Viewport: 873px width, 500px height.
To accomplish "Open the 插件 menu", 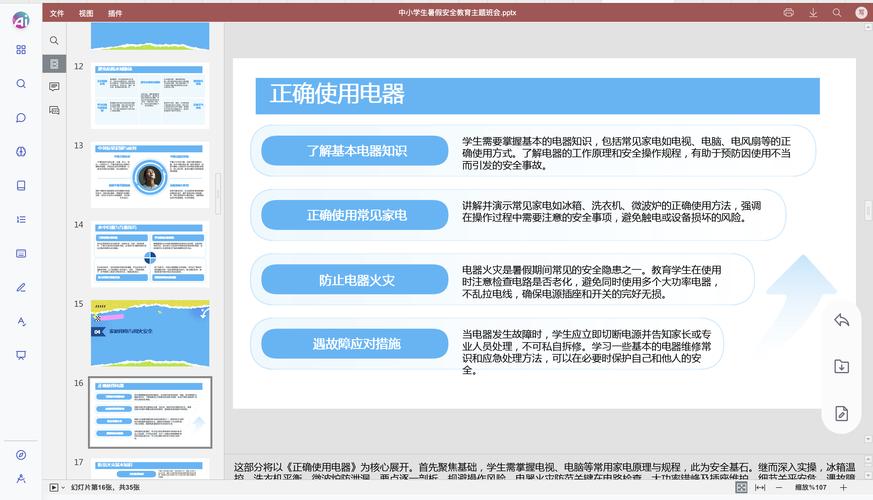I will click(115, 13).
